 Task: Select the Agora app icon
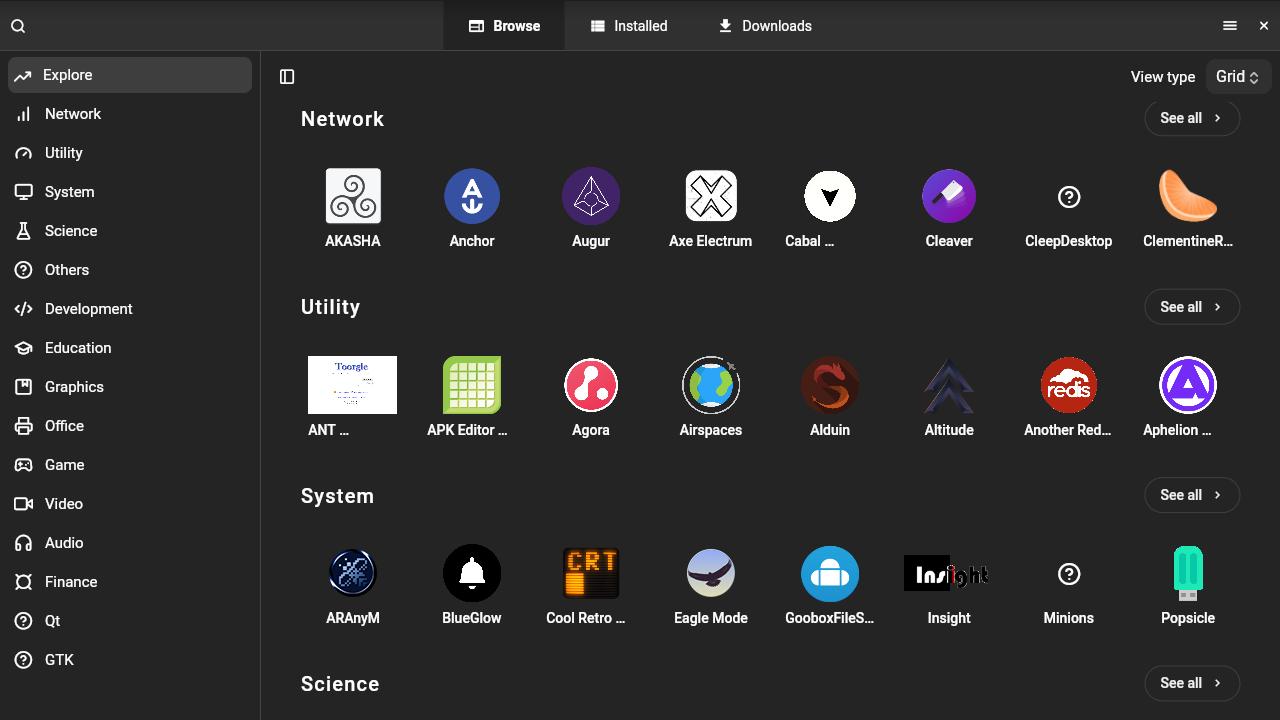pos(591,385)
